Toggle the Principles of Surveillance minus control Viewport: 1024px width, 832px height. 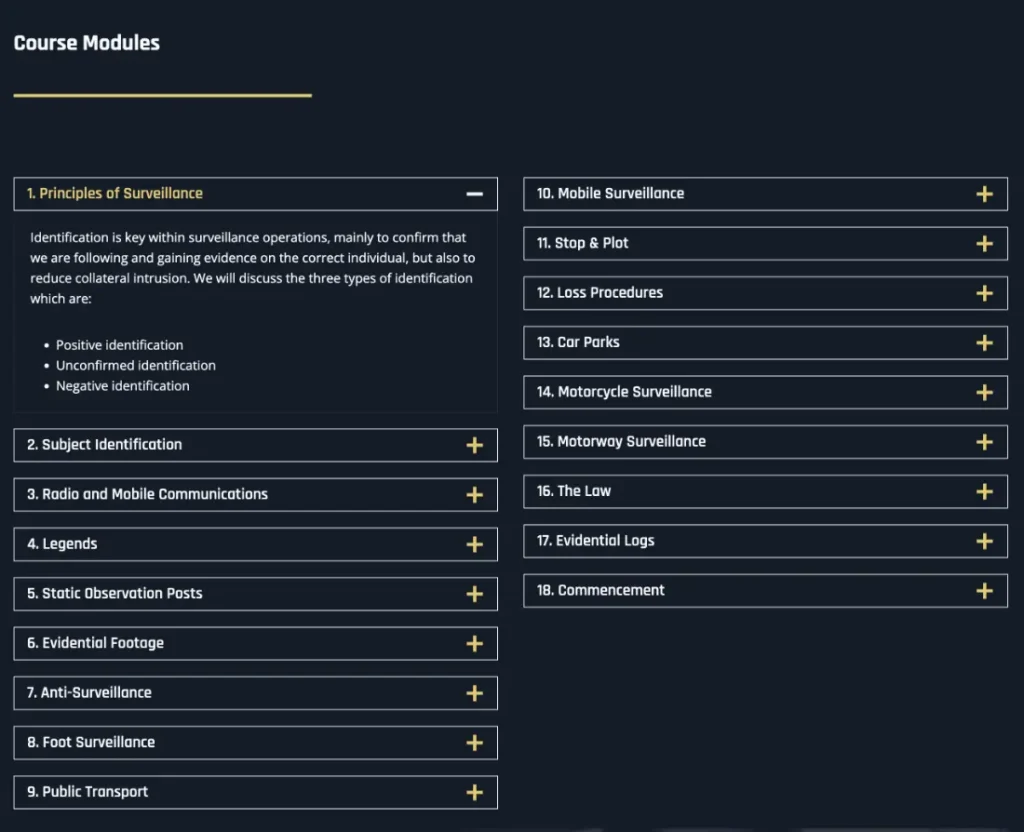click(475, 193)
